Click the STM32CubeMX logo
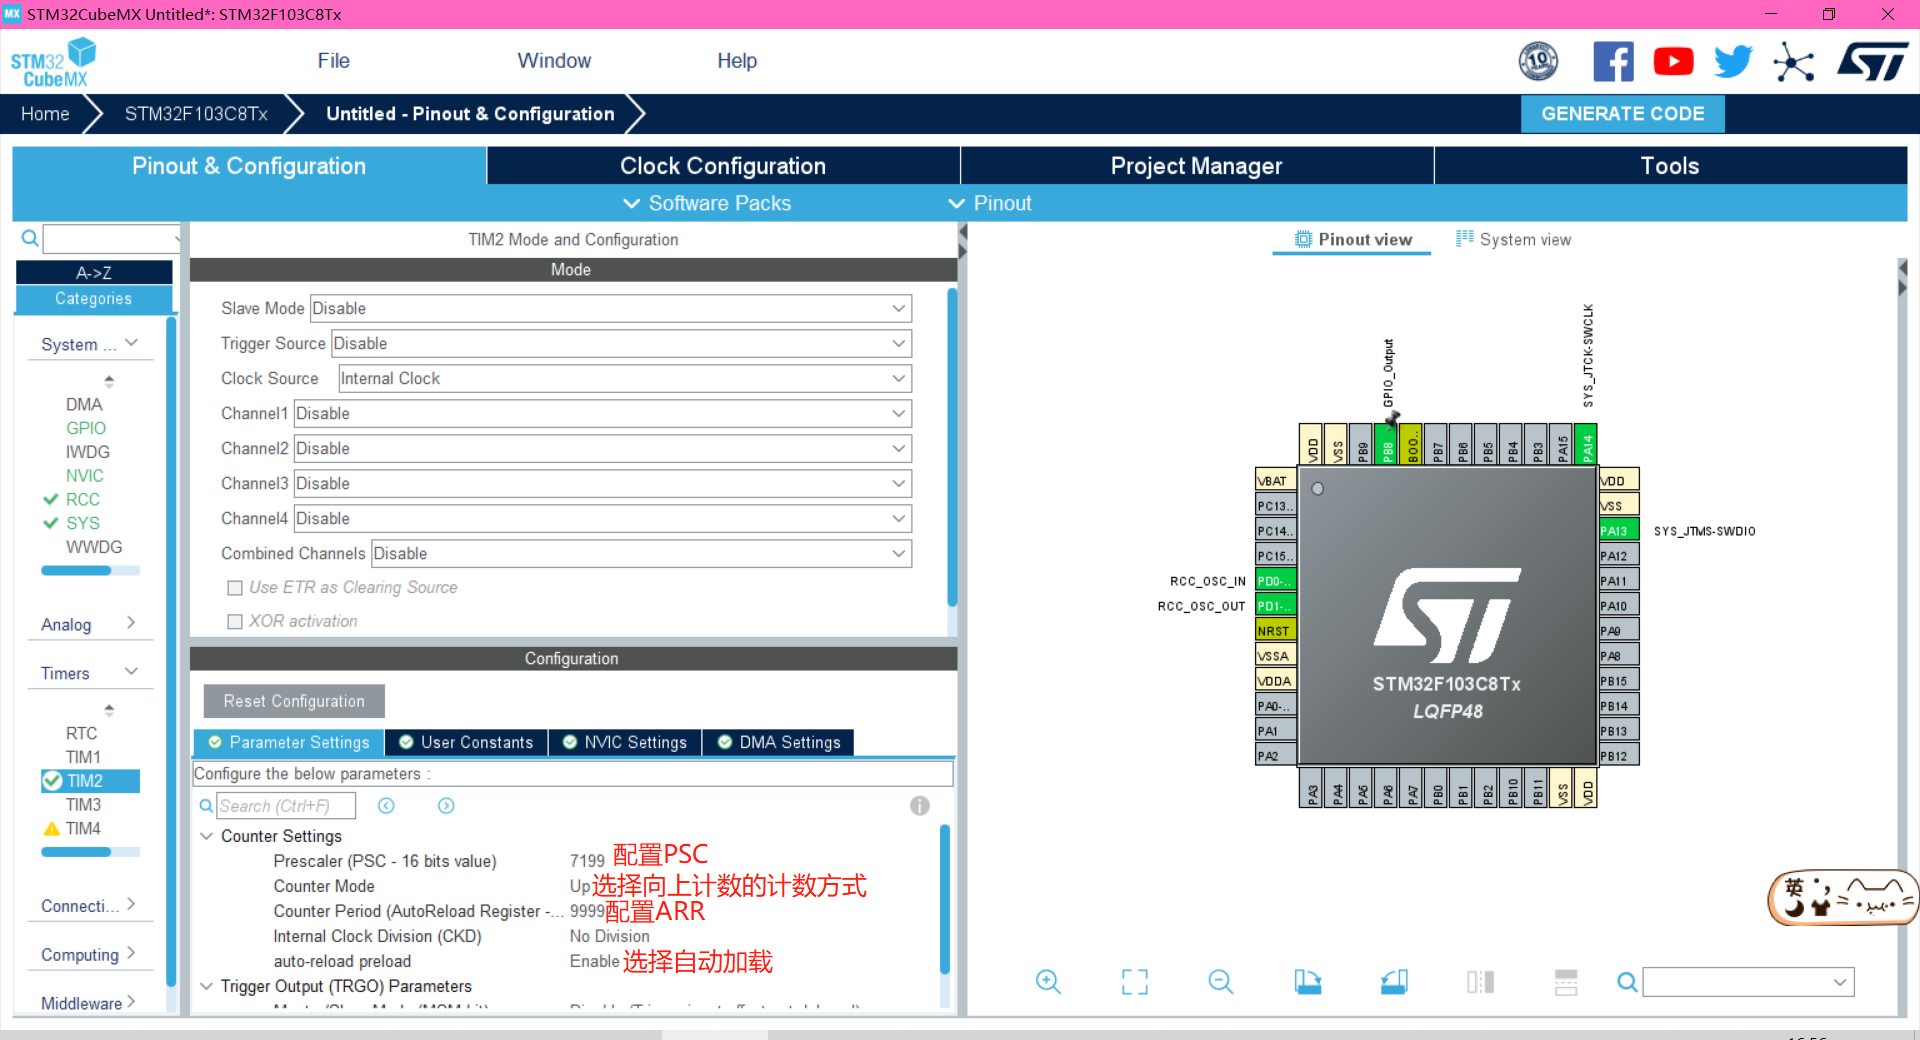 click(x=53, y=62)
